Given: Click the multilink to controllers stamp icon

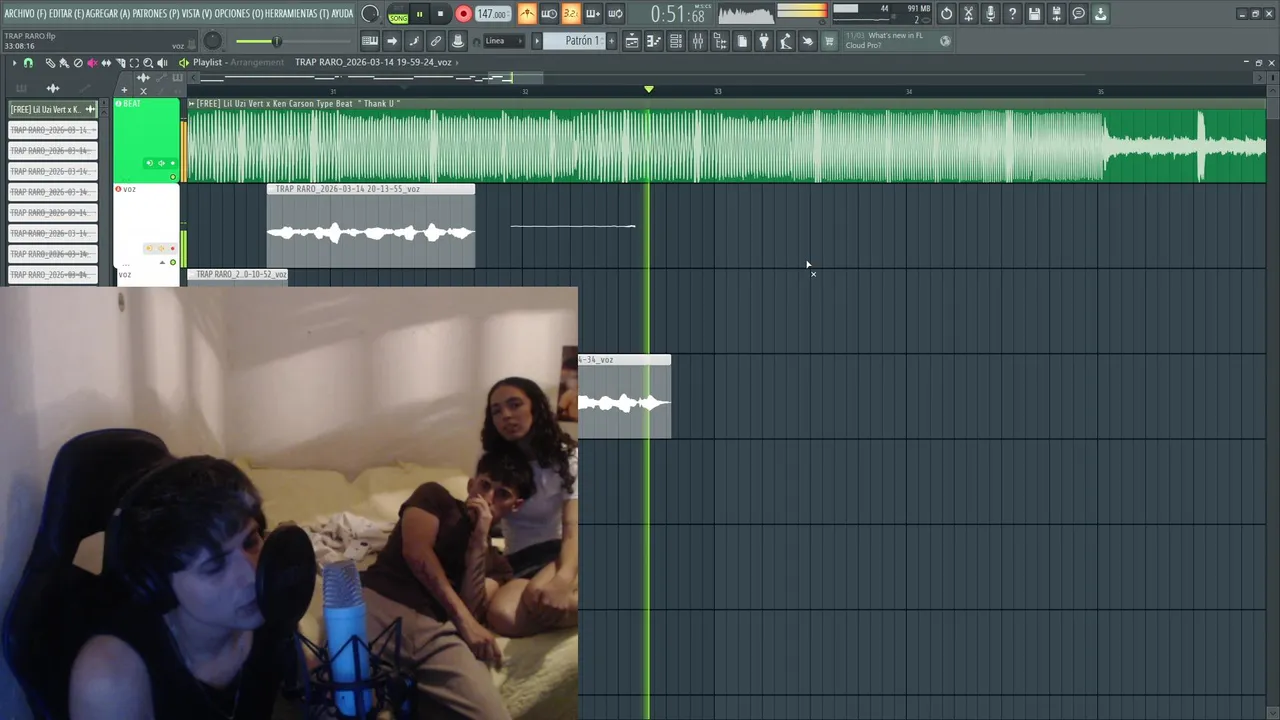Looking at the screenshot, I should tap(458, 41).
